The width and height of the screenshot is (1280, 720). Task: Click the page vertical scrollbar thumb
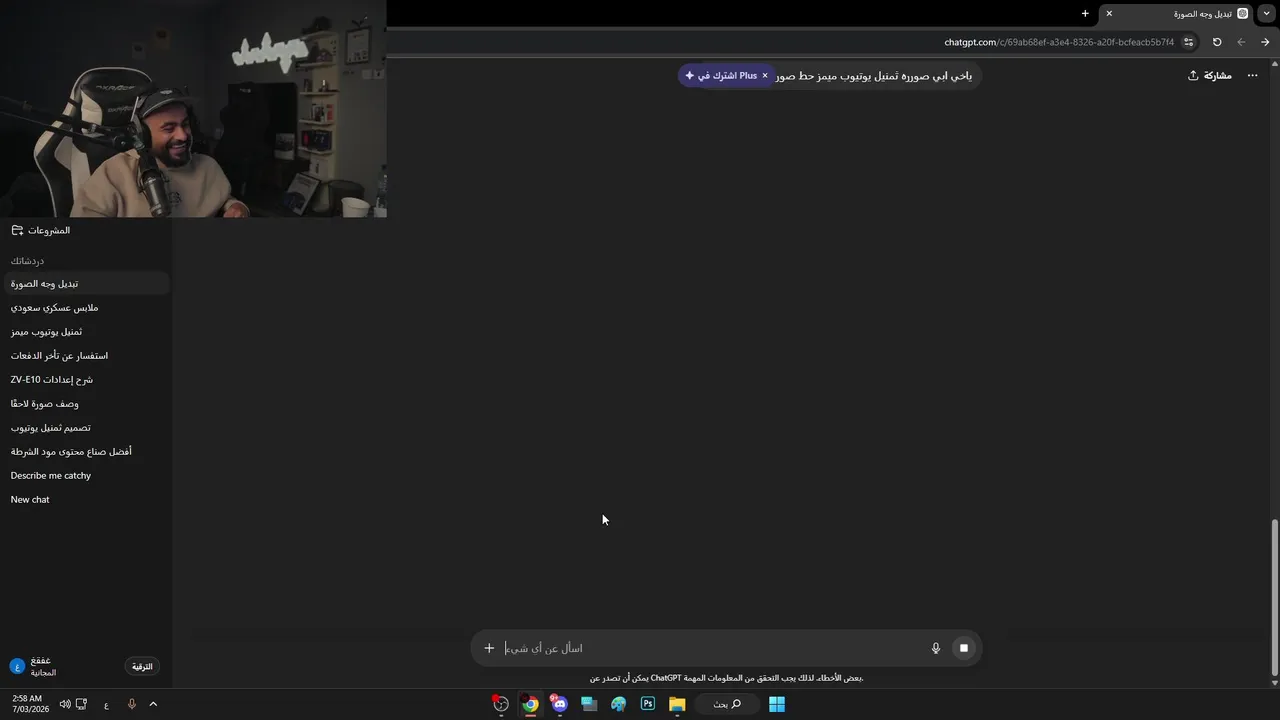click(x=1274, y=596)
